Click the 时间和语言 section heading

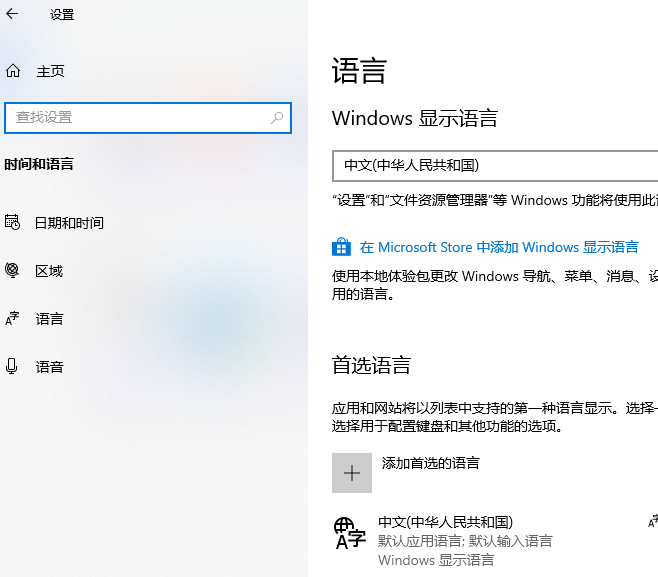click(x=39, y=164)
